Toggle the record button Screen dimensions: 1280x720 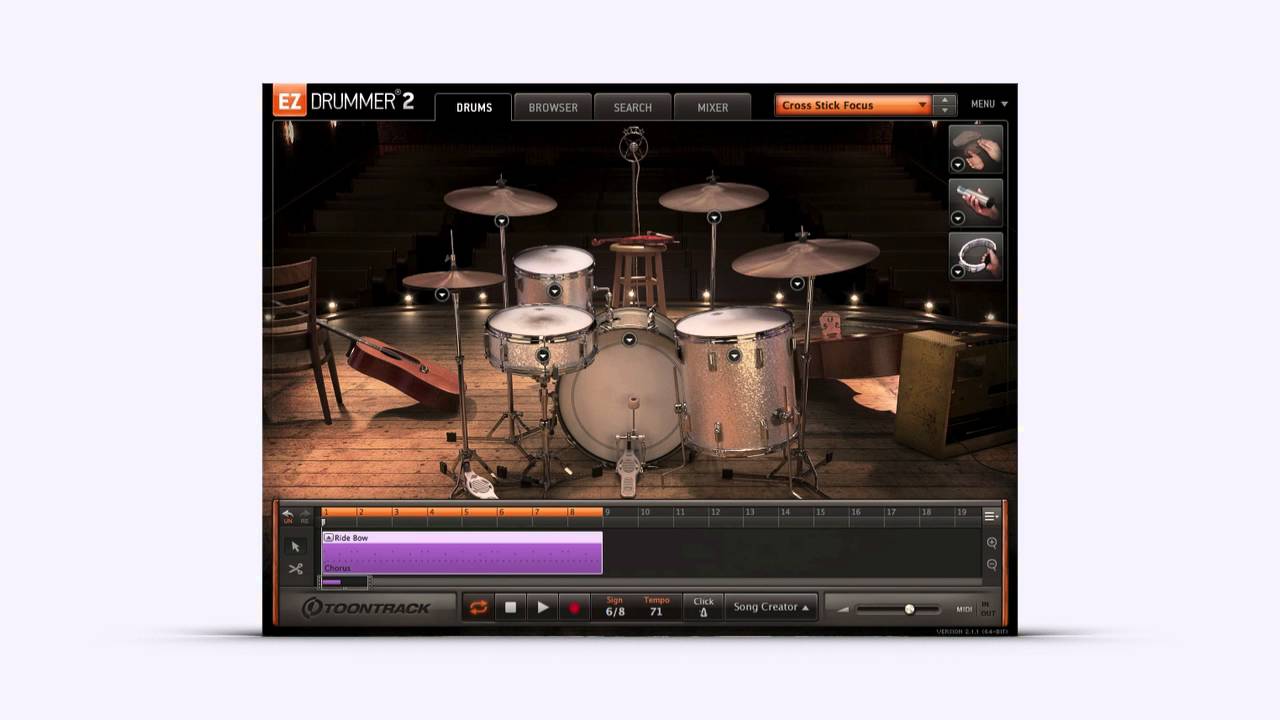574,607
